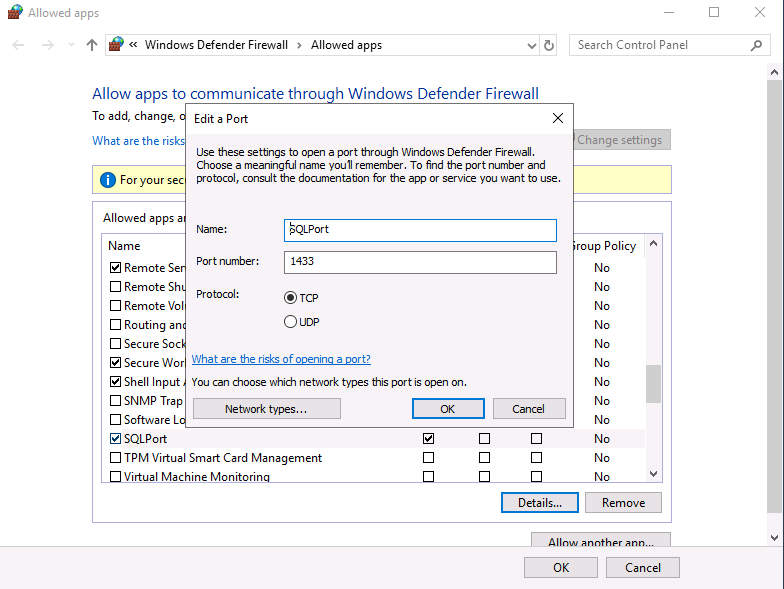This screenshot has width=784, height=589.
Task: Check third network checkbox in SQLPort row
Action: coord(536,438)
